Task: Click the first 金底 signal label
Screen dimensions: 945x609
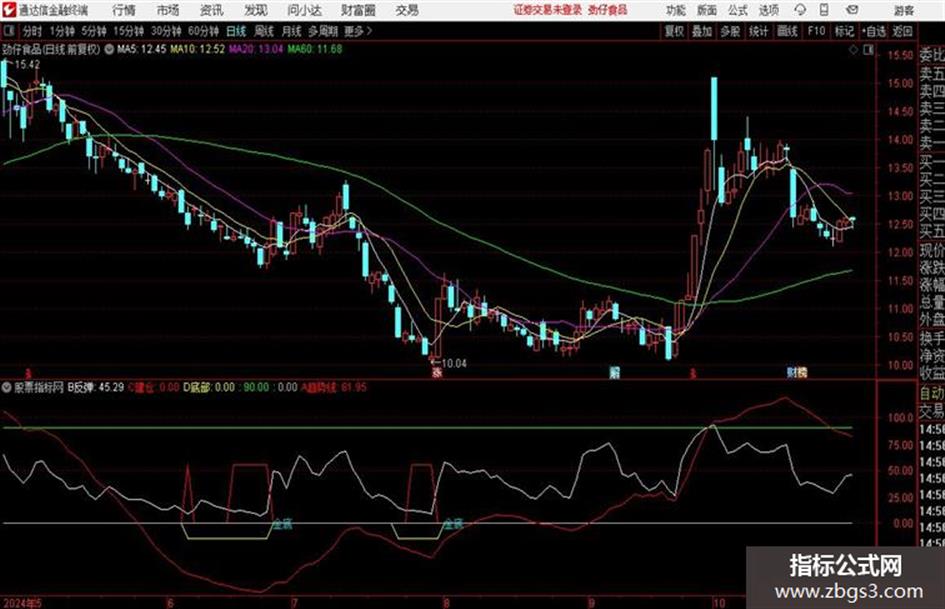Action: 283,523
